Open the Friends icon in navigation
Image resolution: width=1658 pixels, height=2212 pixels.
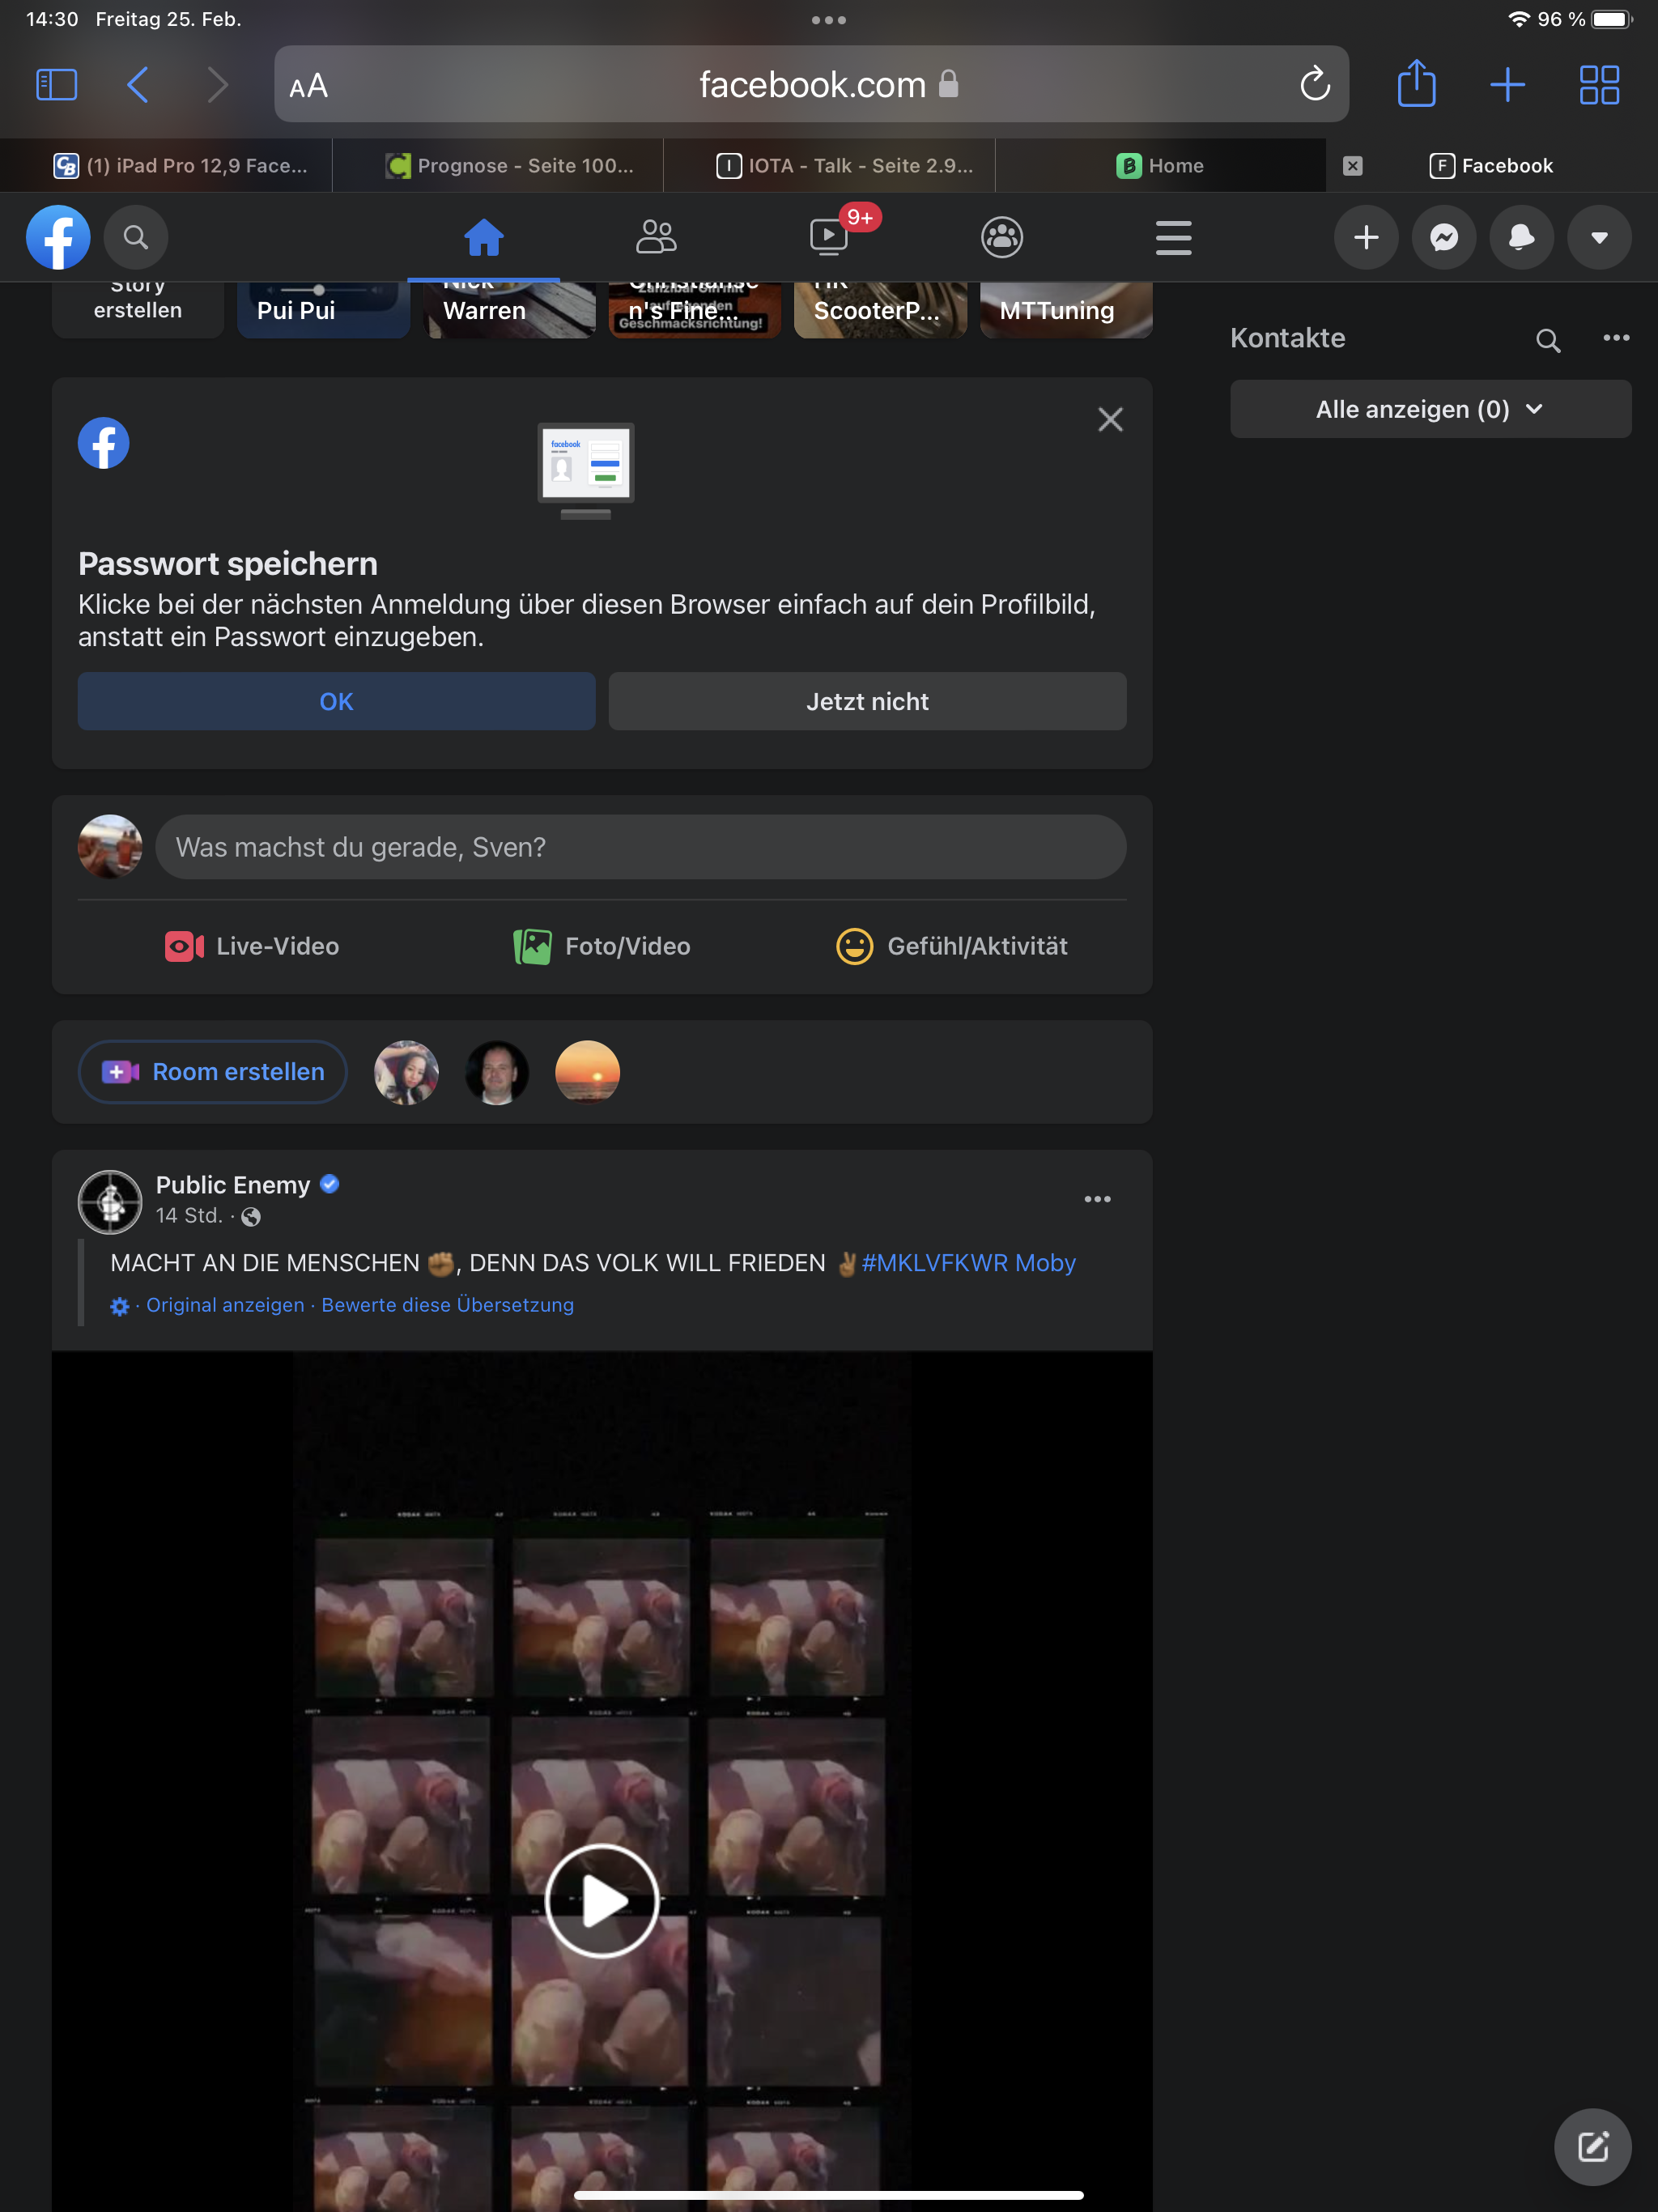pos(656,238)
